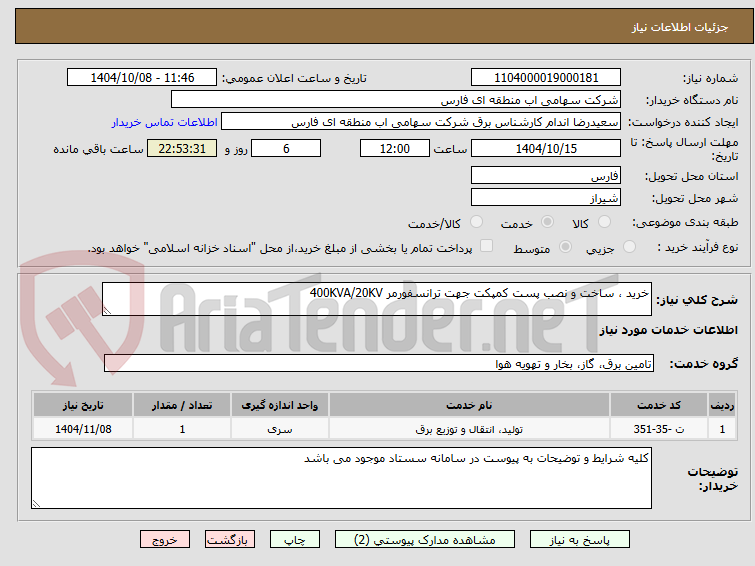This screenshot has height=566, width=755.
Task: Click the پاسخ به نیاز button
Action: coord(580,540)
